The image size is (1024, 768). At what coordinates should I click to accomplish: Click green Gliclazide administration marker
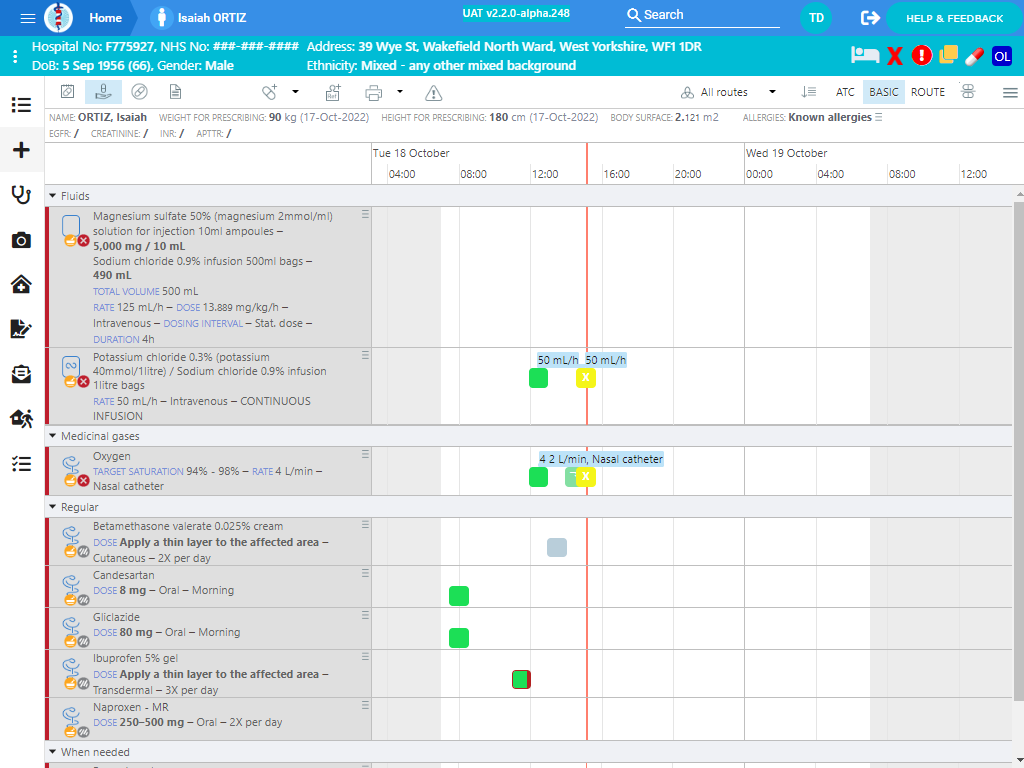tap(459, 638)
